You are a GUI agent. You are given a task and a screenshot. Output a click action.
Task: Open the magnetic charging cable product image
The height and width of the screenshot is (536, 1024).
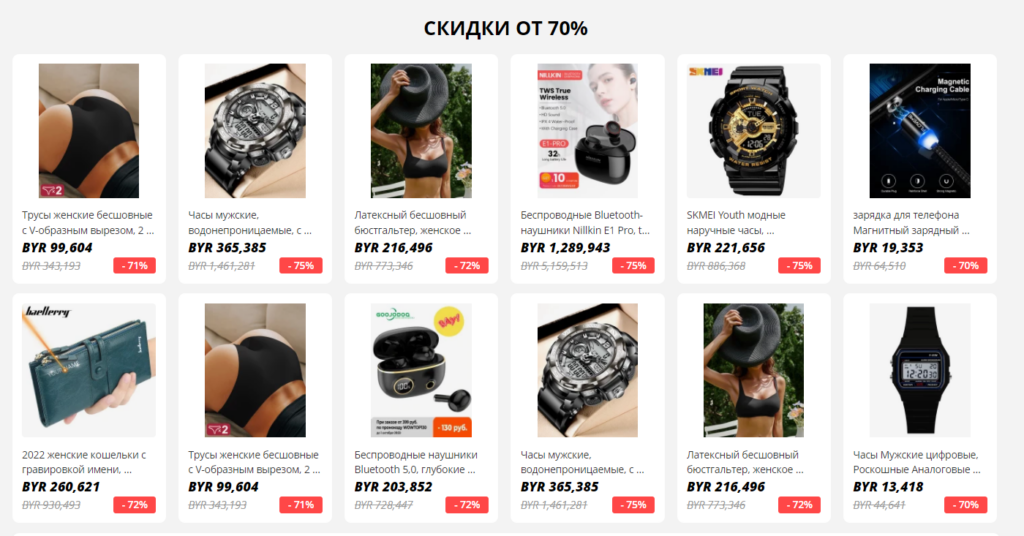pos(920,131)
